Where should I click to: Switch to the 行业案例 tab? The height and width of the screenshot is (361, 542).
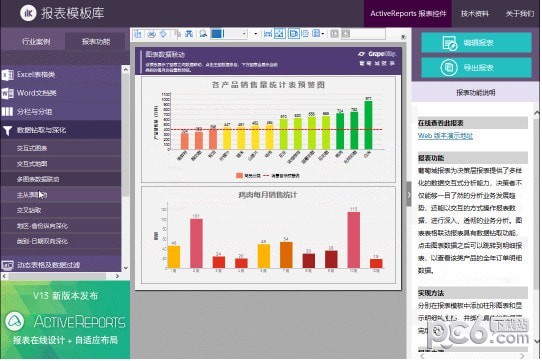pos(36,42)
